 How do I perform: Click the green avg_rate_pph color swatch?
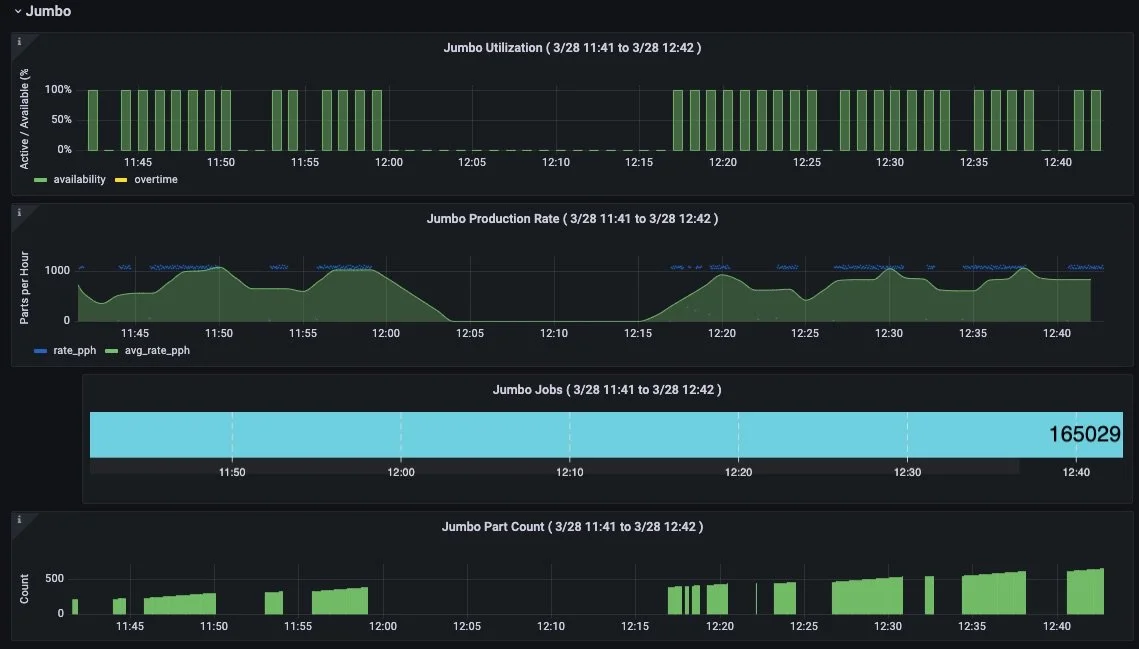(112, 351)
